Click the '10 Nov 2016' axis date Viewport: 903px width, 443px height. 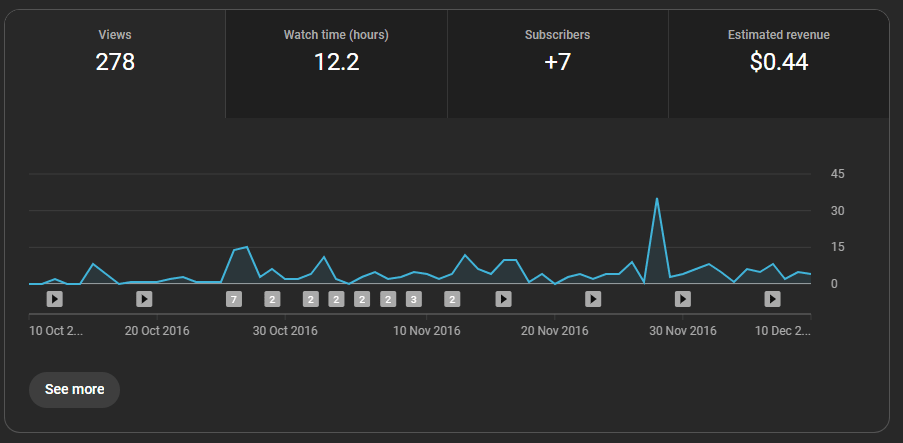(x=427, y=331)
